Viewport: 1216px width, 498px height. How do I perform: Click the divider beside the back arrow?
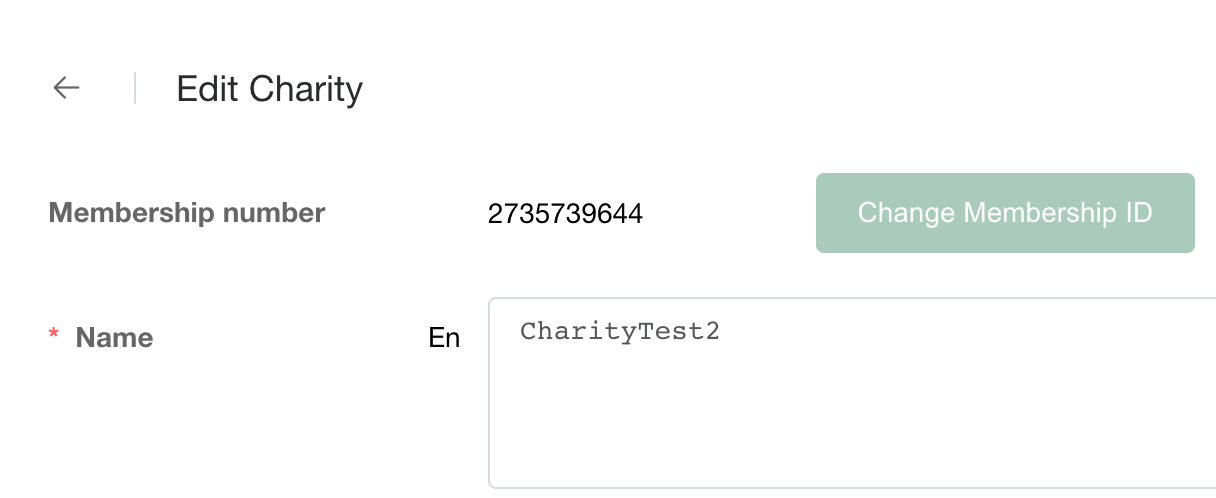134,88
